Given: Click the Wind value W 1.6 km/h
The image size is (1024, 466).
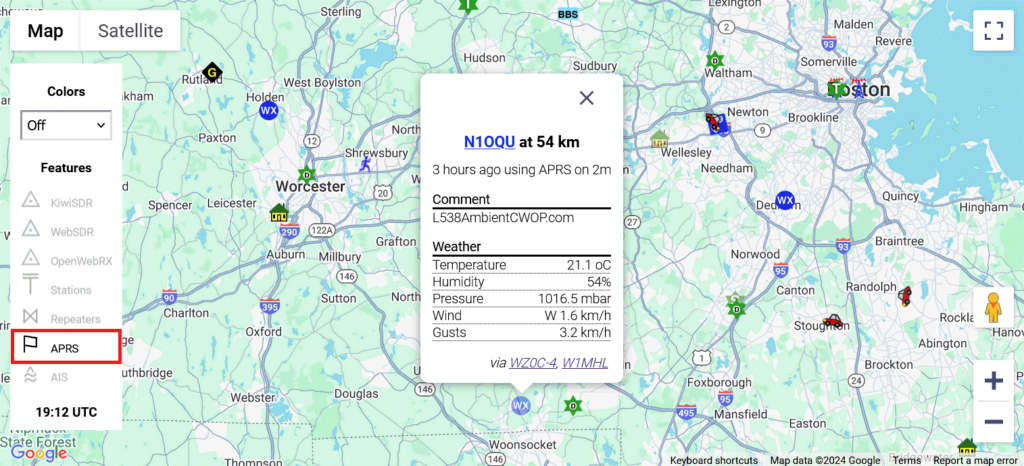Looking at the screenshot, I should [x=578, y=316].
